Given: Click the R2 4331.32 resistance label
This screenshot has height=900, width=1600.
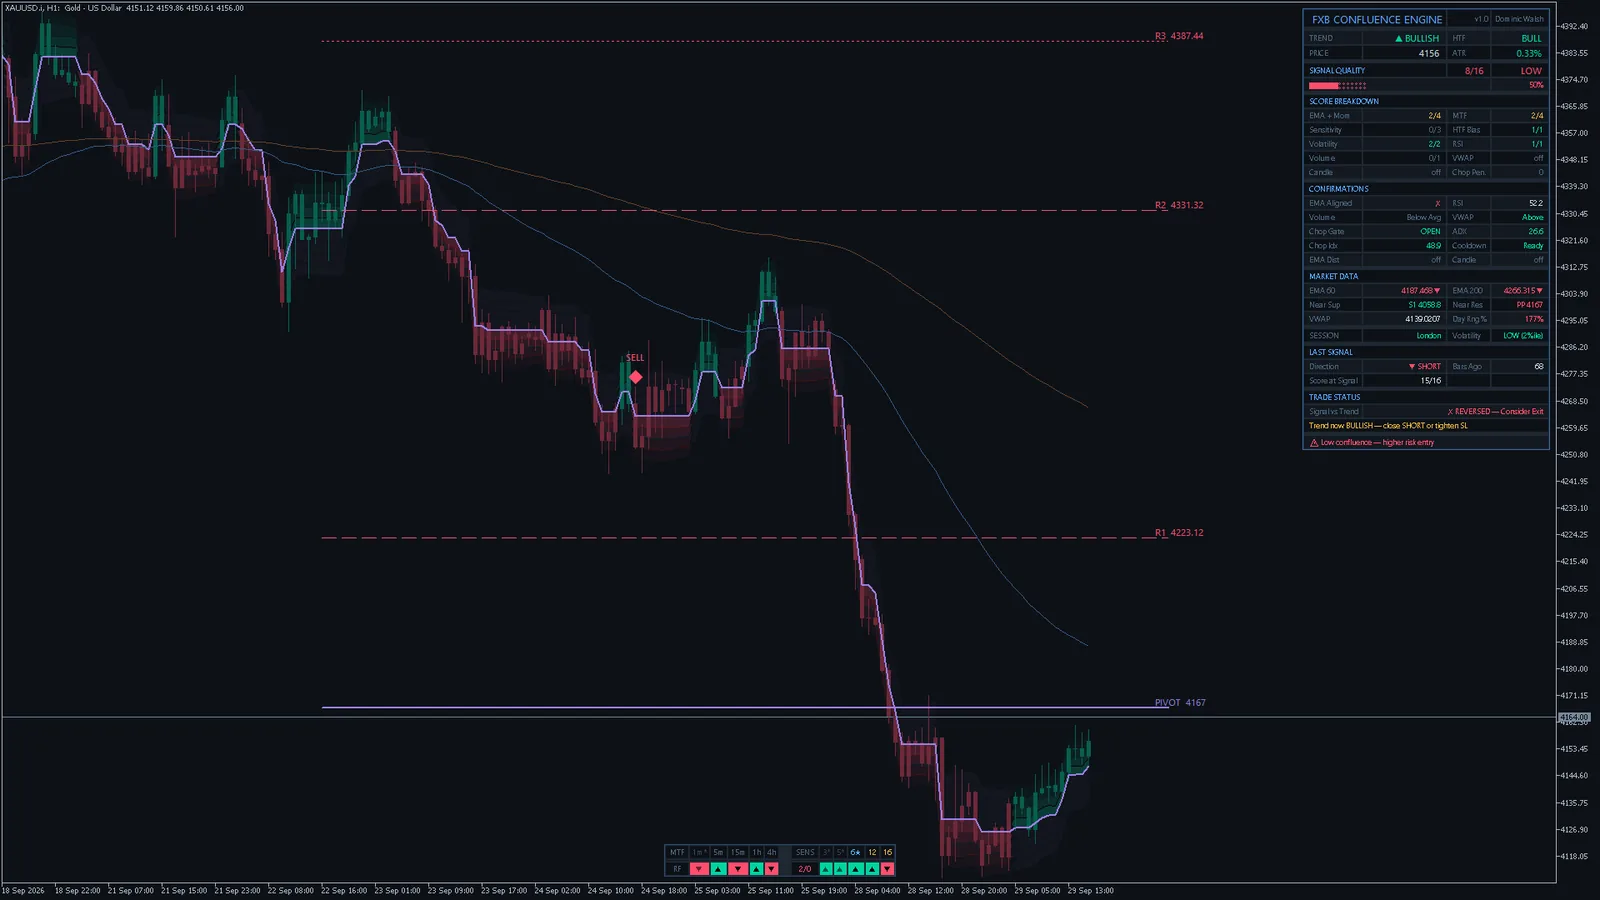Looking at the screenshot, I should [x=1179, y=205].
